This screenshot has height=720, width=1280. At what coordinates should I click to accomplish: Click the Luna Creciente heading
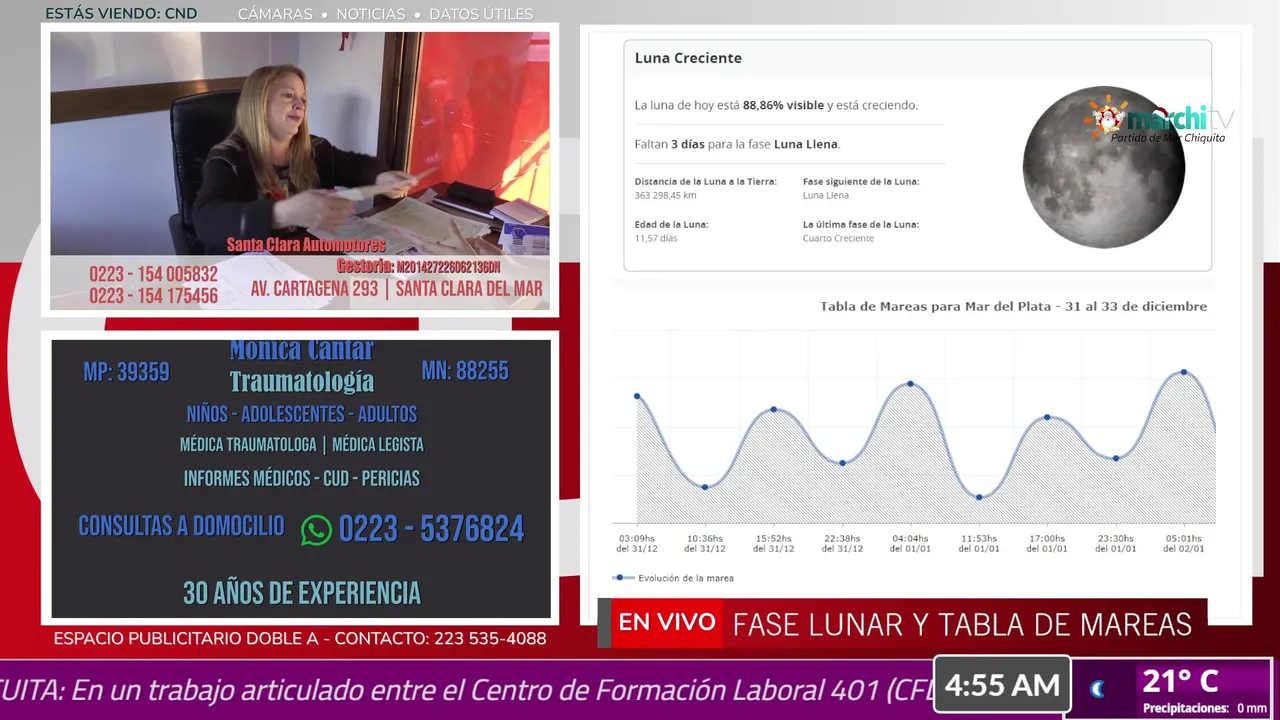coord(688,58)
